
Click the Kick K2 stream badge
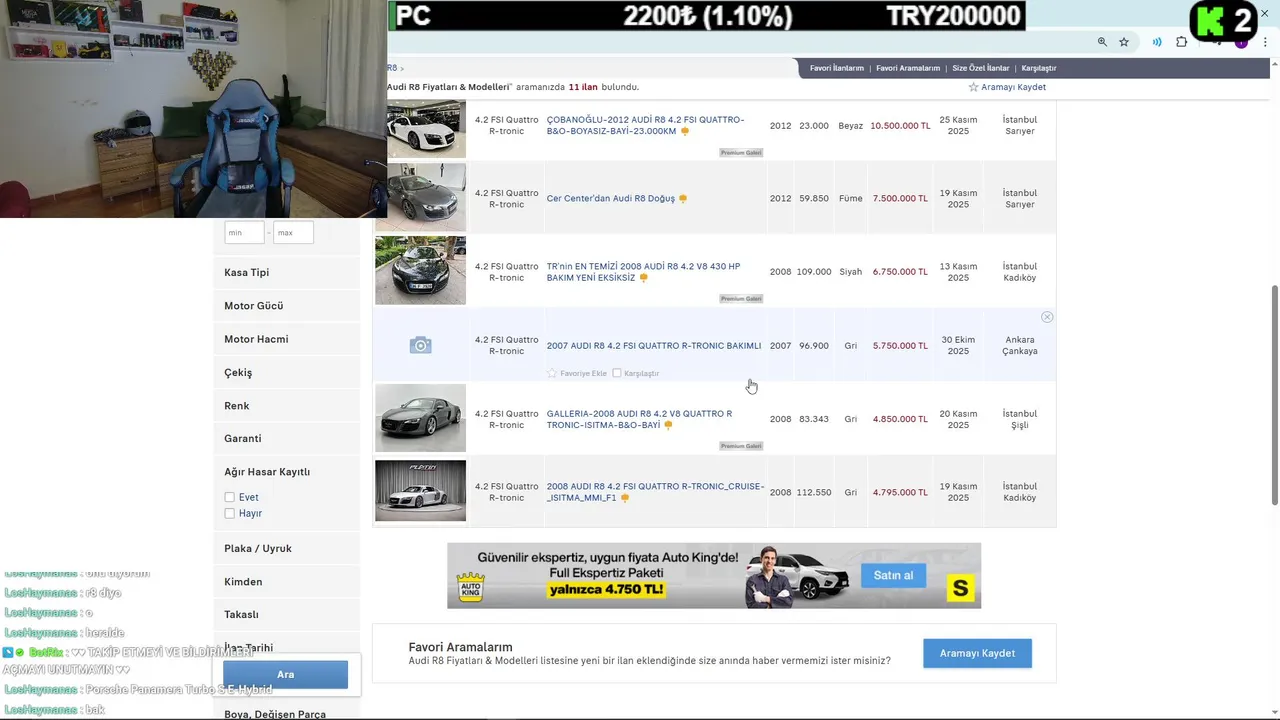pyautogui.click(x=1222, y=21)
